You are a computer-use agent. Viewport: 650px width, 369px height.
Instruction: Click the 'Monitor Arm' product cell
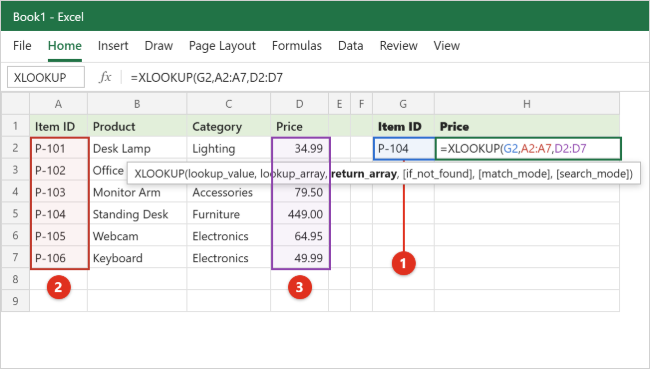pos(137,192)
